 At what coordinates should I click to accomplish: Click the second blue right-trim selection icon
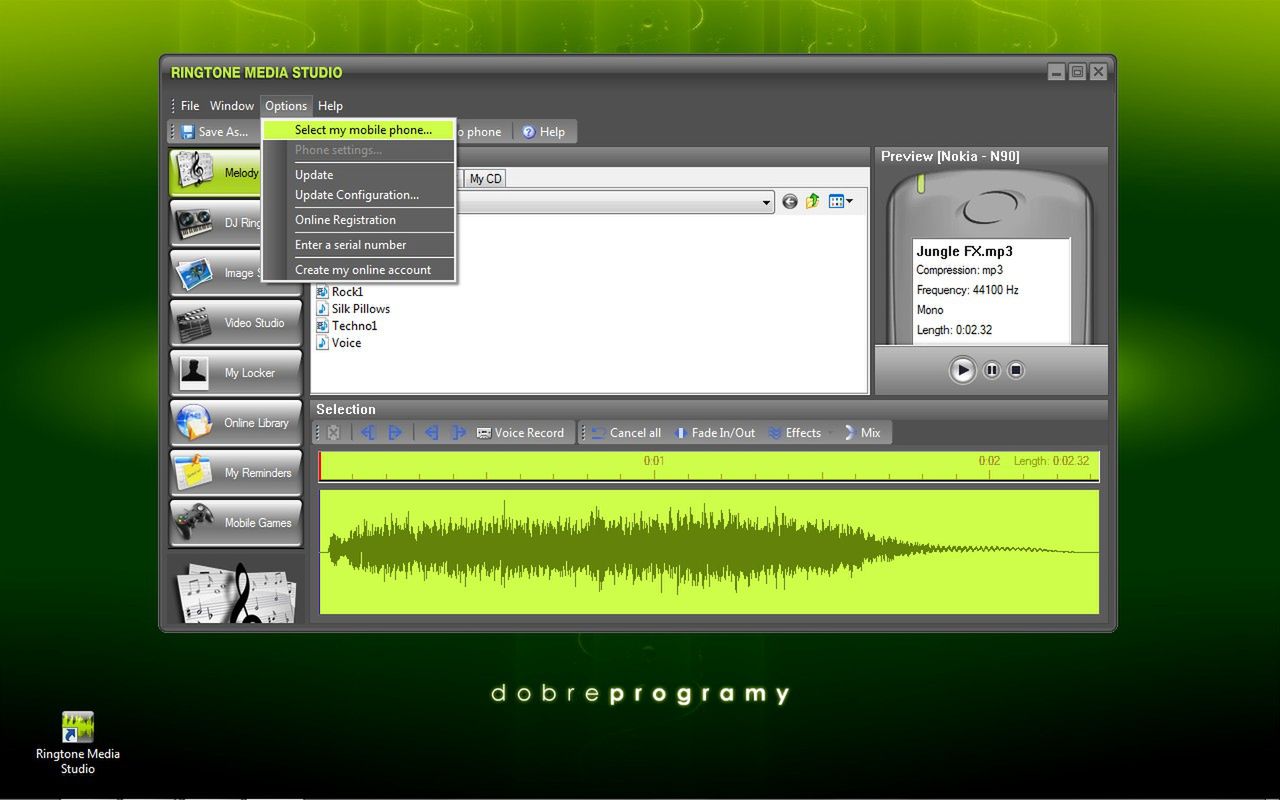(459, 432)
